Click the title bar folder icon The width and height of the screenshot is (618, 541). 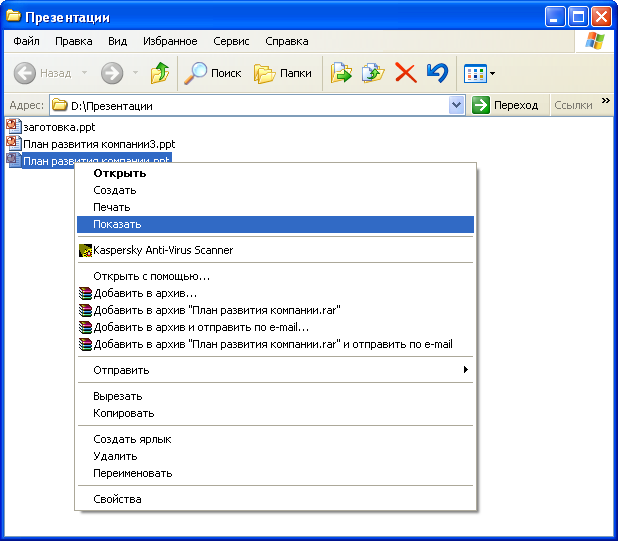pos(13,16)
